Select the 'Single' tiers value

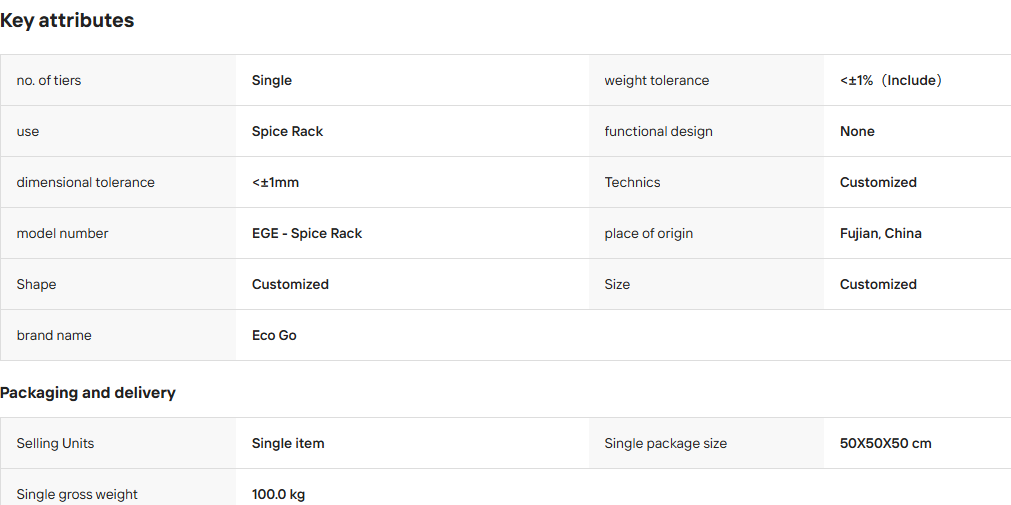click(271, 81)
